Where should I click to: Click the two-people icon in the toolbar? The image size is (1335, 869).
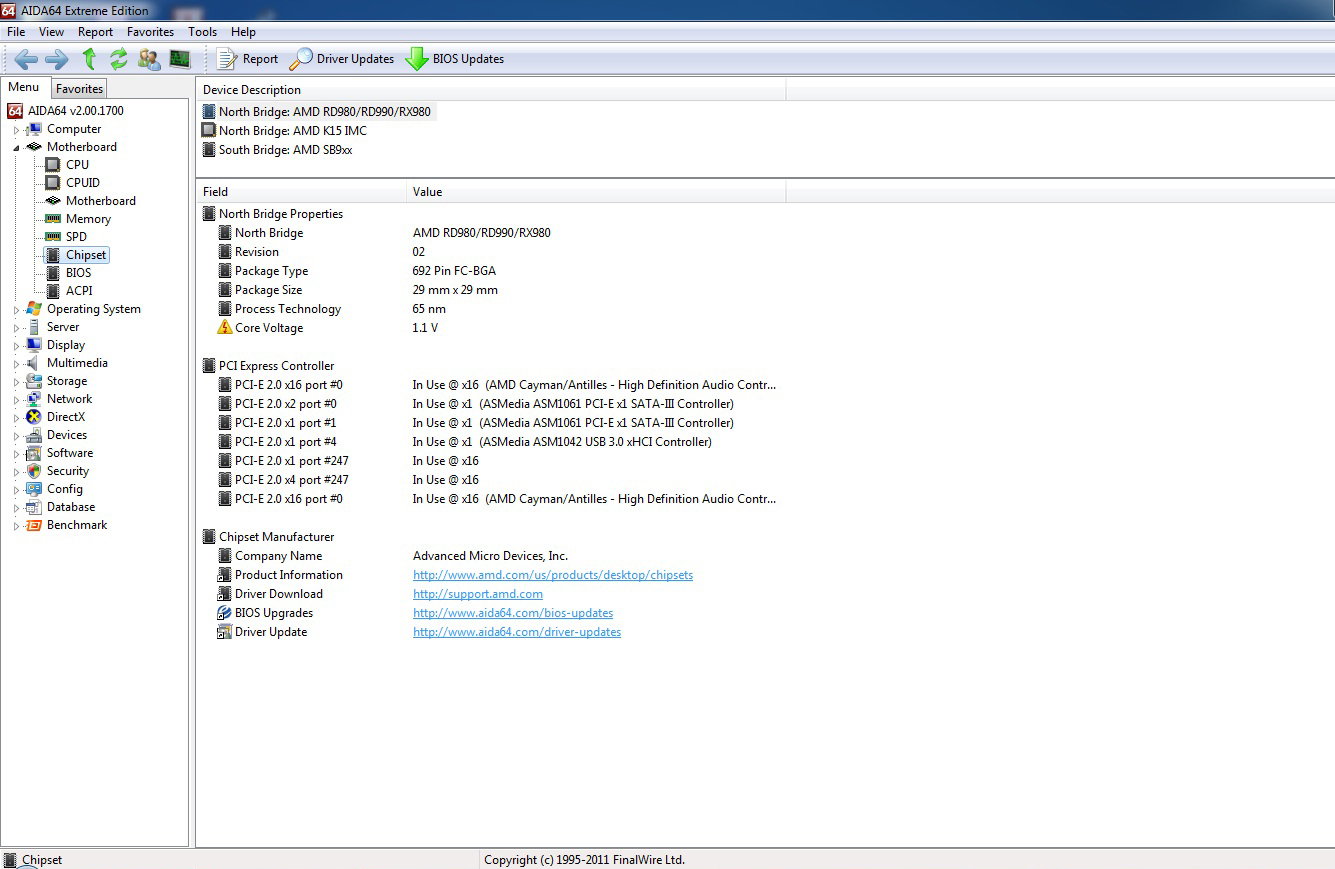(149, 59)
